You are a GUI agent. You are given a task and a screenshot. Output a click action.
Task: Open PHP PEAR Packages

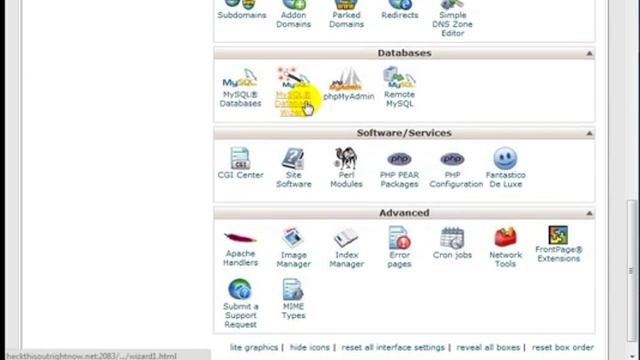pos(399,169)
